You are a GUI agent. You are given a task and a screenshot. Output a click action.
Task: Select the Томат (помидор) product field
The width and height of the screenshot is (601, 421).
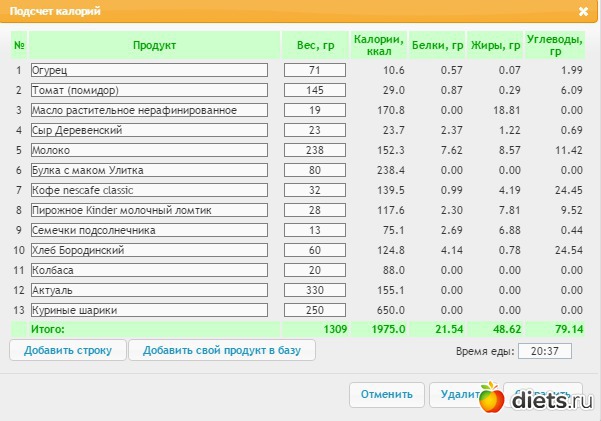tap(149, 90)
